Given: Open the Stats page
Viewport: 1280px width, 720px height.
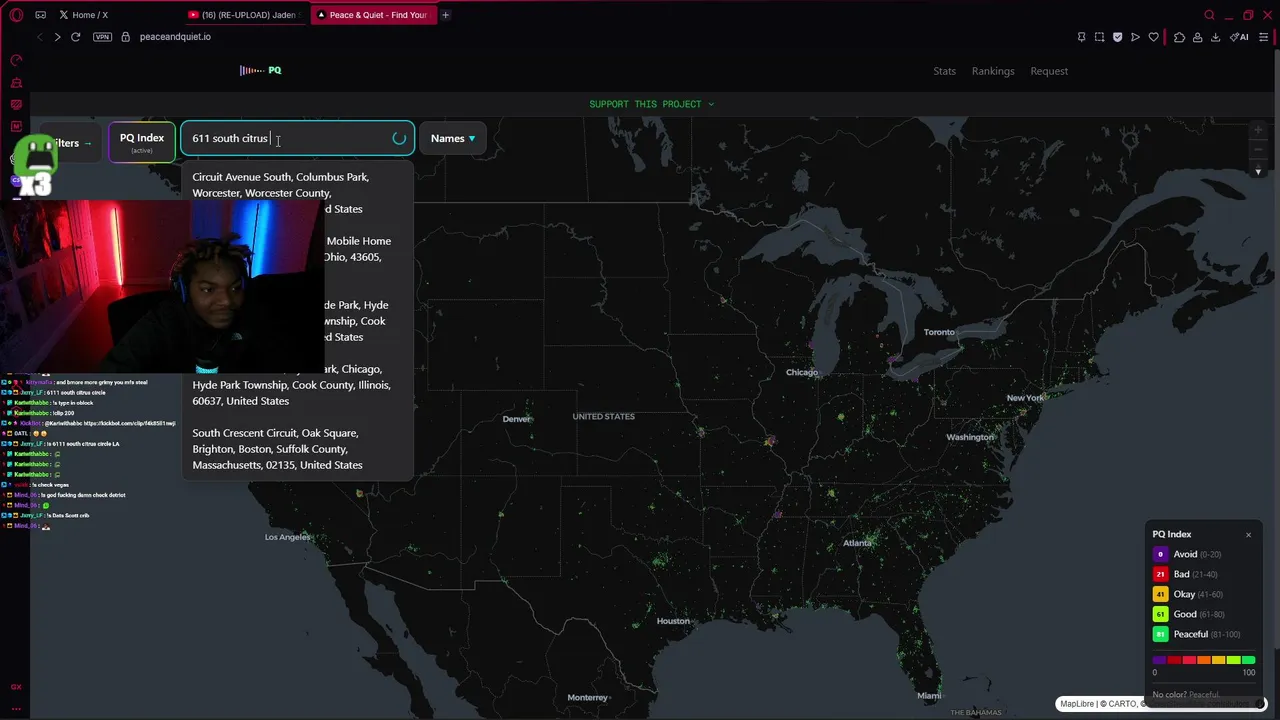Looking at the screenshot, I should coord(945,71).
